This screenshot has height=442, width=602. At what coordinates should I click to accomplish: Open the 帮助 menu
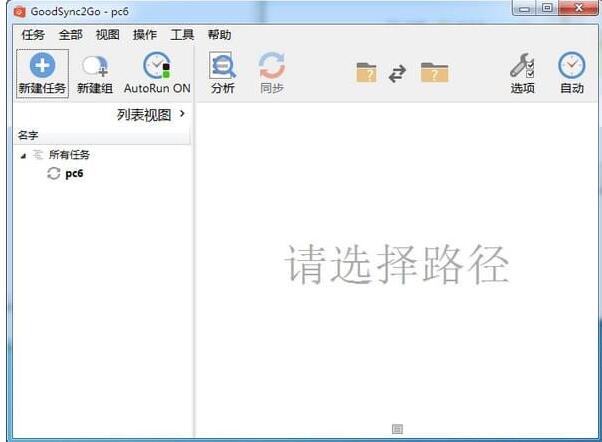point(219,35)
